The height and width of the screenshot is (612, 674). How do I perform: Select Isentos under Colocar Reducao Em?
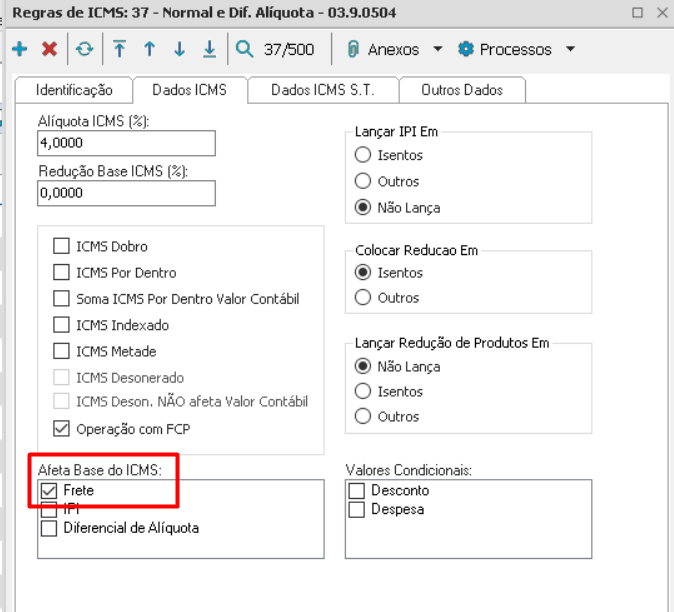point(363,272)
